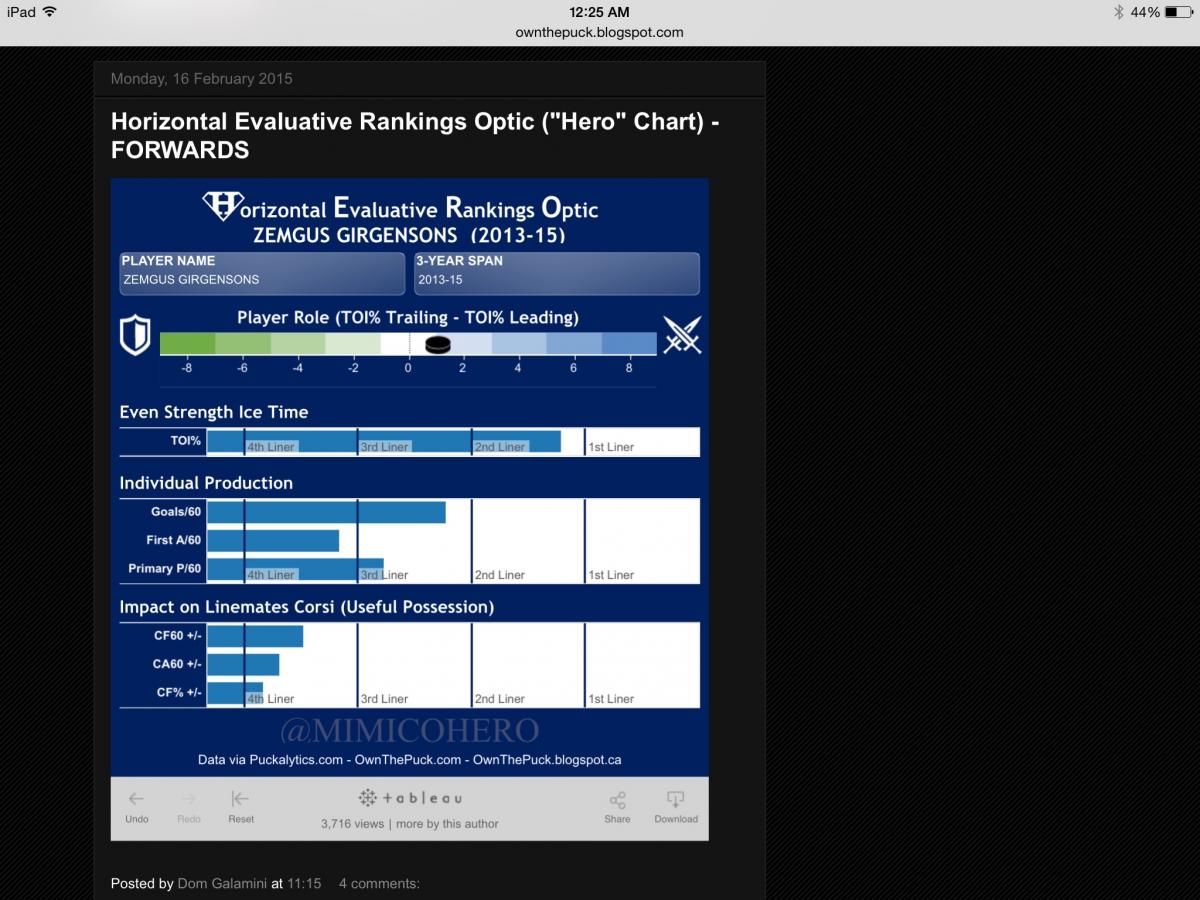Screen dimensions: 1200x900
Task: Open the post title Hero Chart link
Action: point(415,135)
